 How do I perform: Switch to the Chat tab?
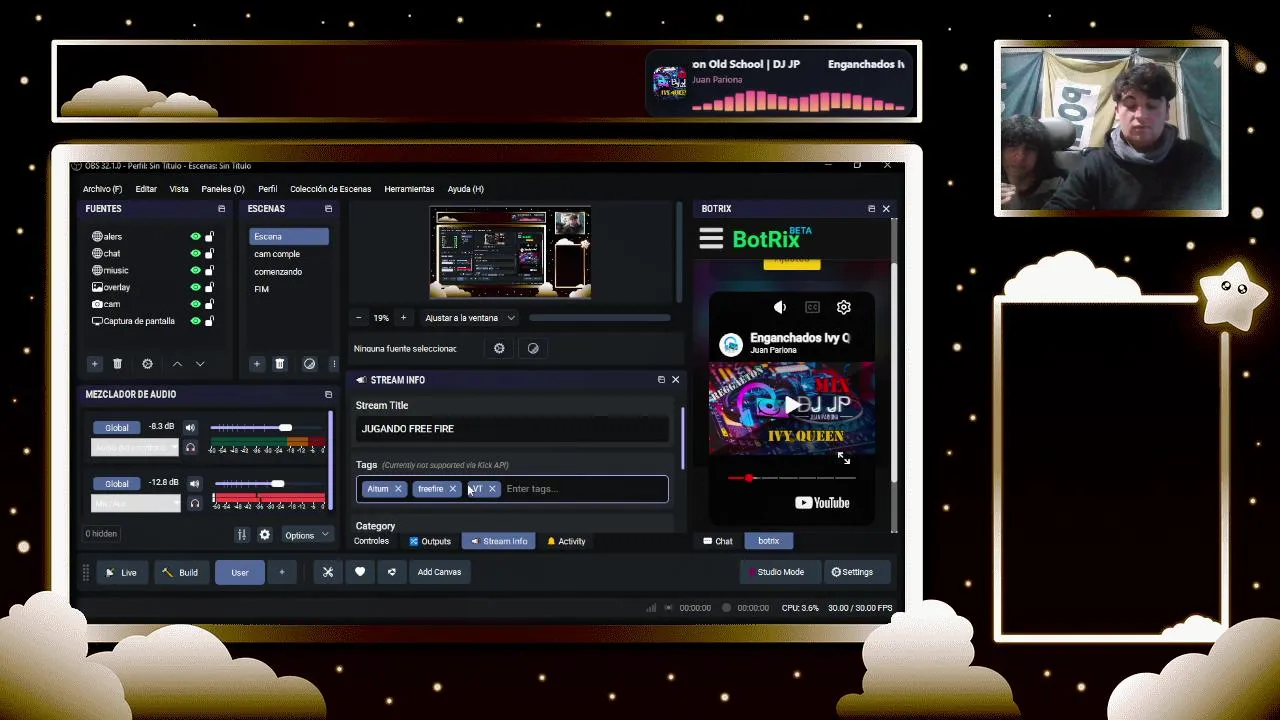pos(718,541)
